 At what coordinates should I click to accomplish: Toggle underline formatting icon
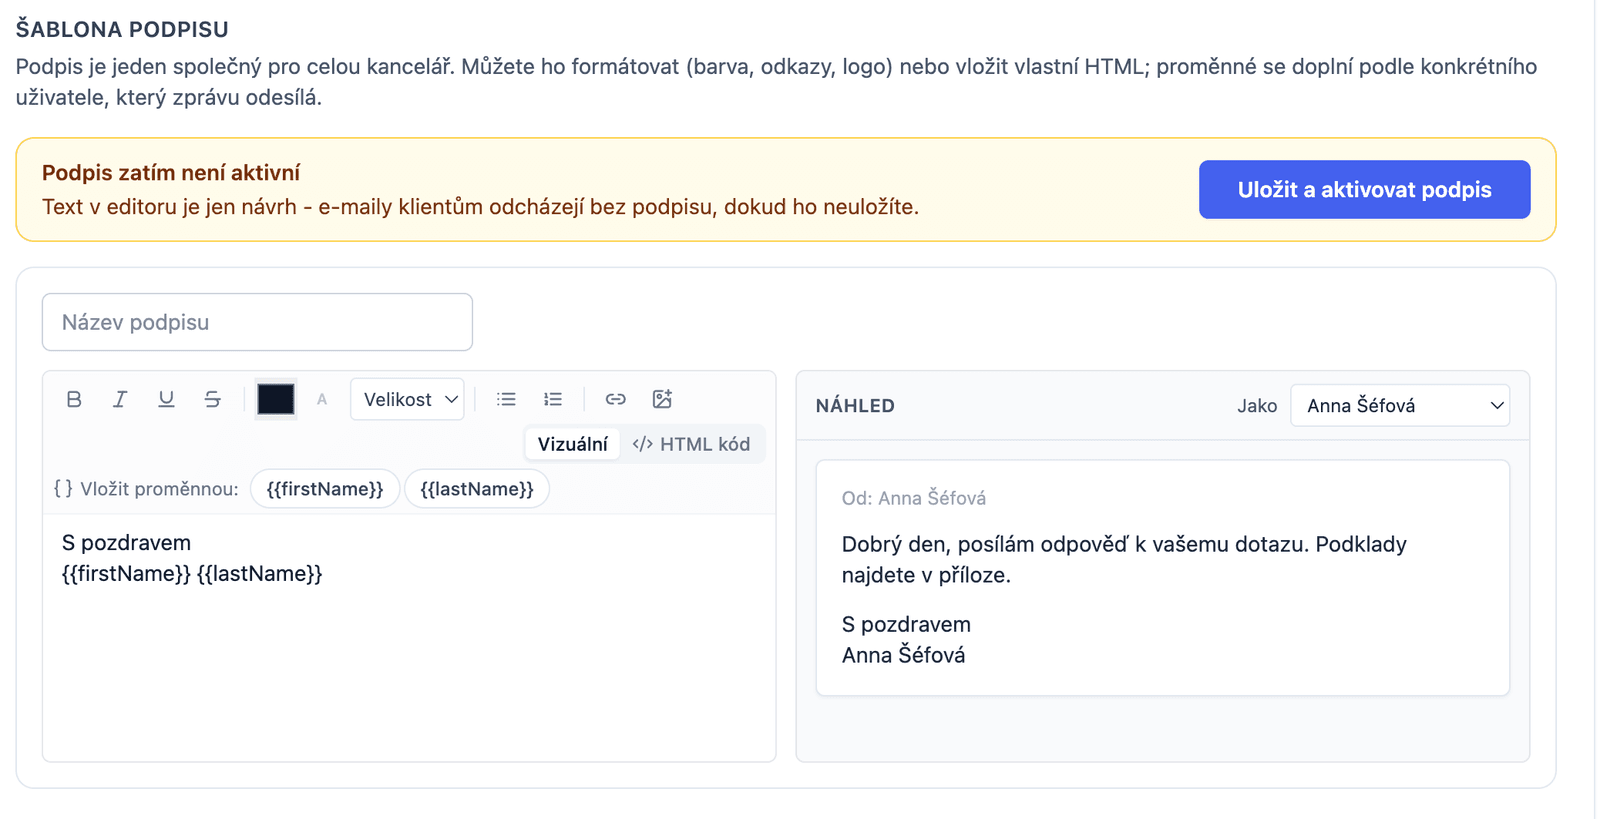[166, 399]
